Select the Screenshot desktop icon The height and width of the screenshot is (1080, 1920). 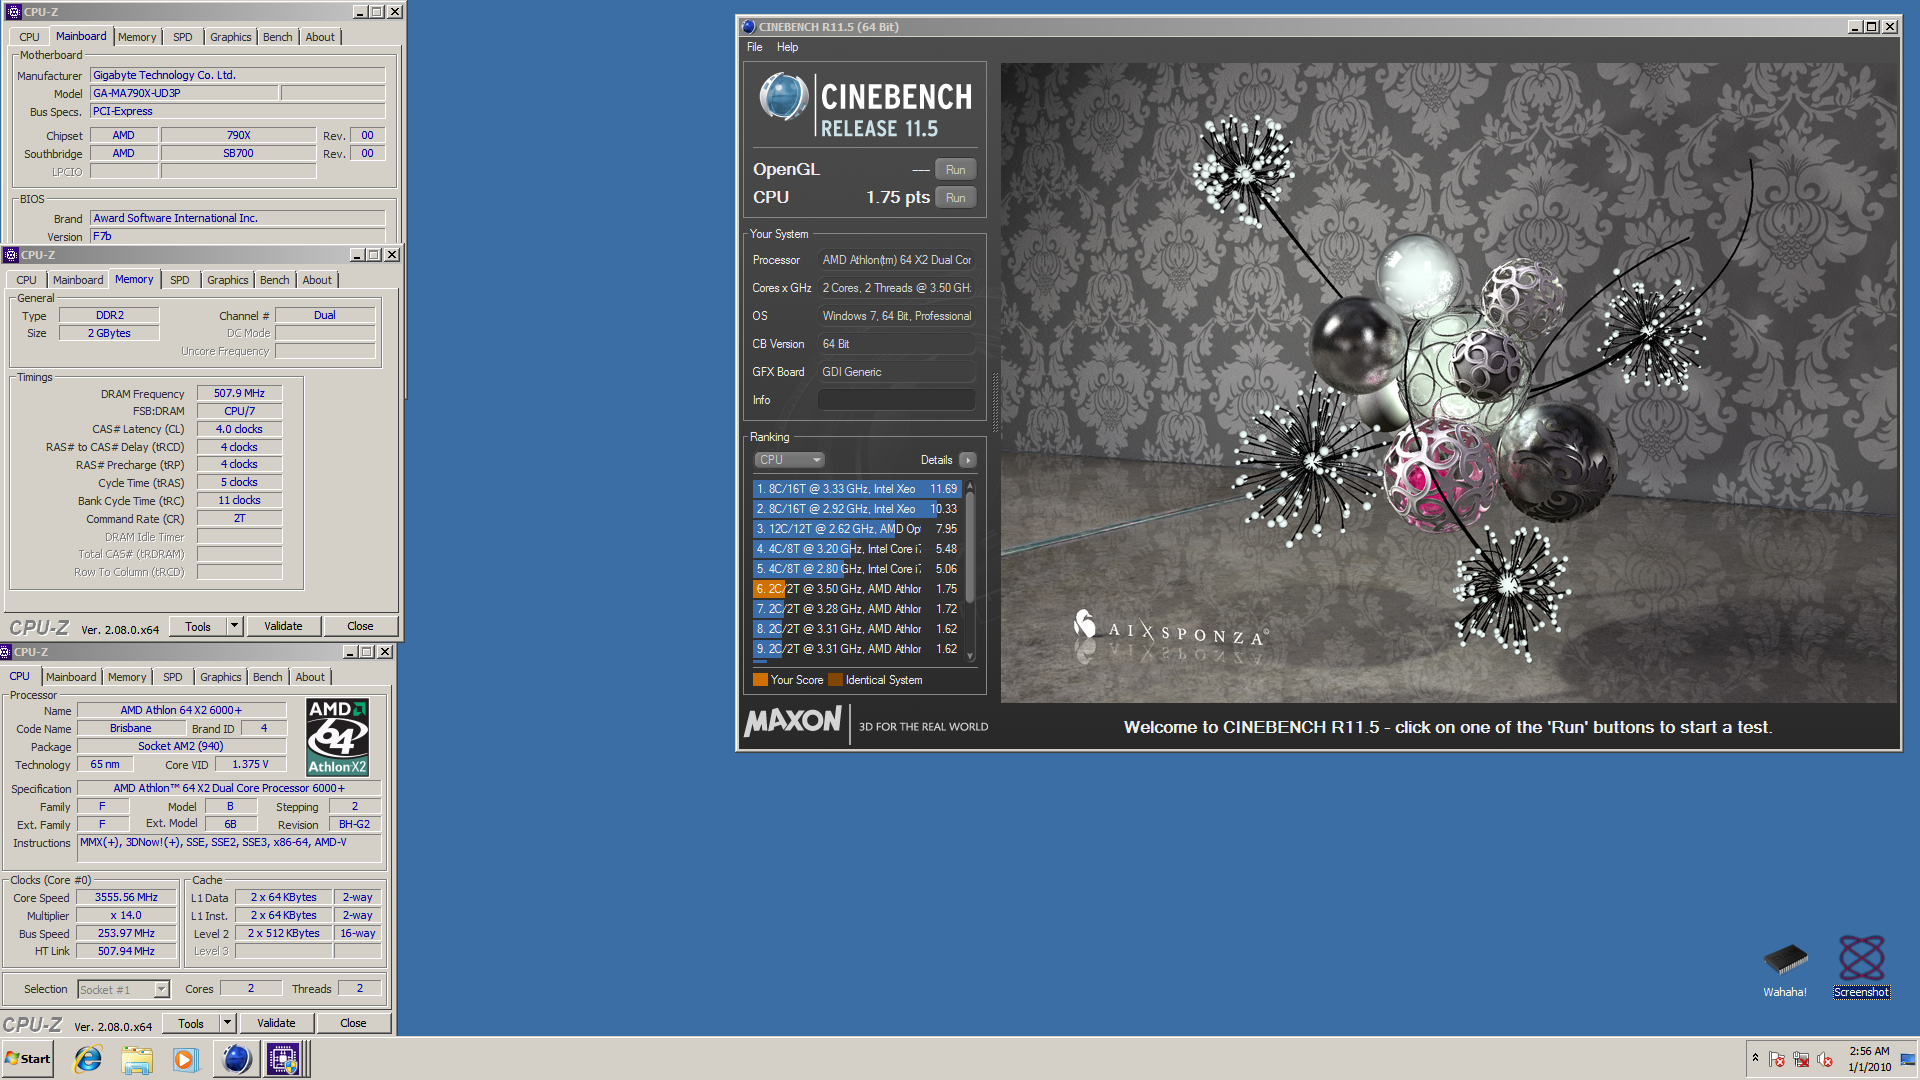1861,966
